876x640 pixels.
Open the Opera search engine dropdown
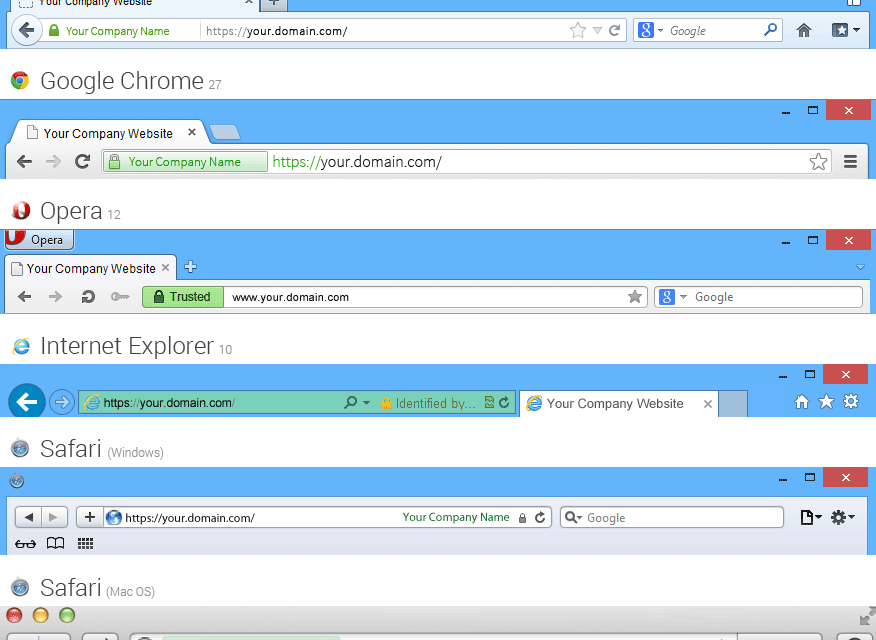point(683,297)
